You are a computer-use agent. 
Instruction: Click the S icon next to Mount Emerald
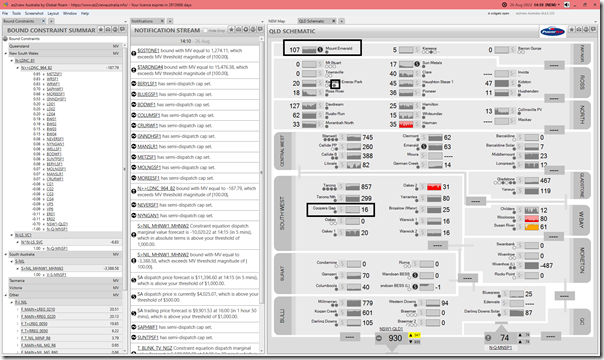click(320, 50)
